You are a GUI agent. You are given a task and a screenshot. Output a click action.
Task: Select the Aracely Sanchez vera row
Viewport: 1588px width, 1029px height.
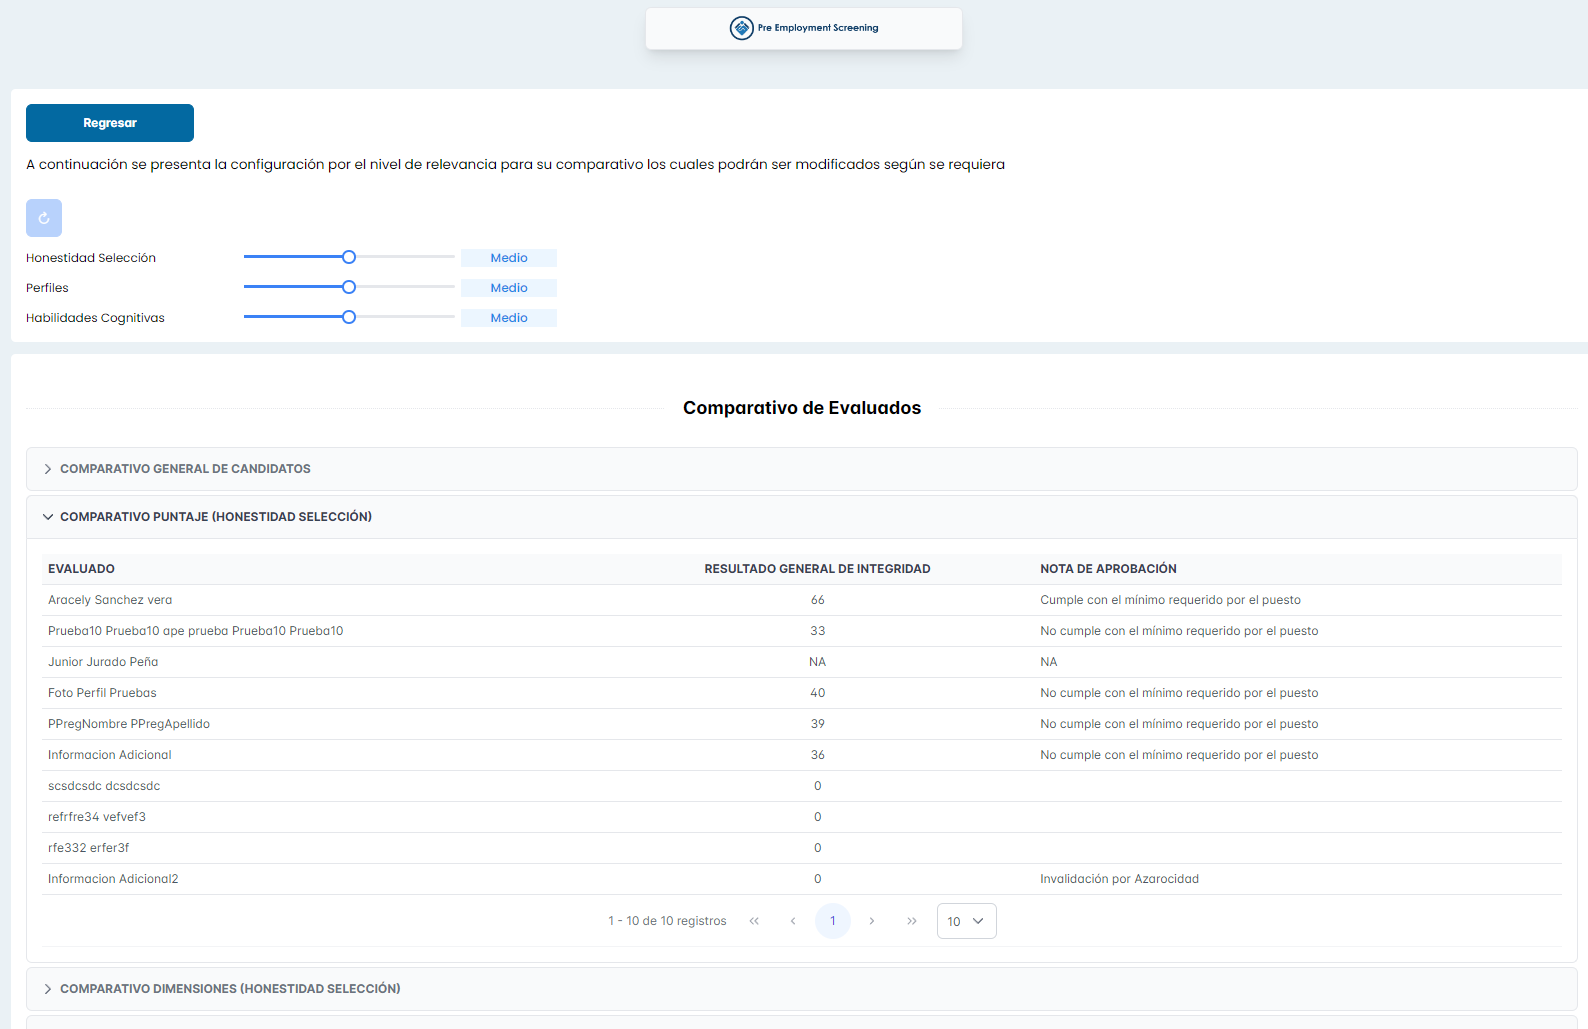click(110, 600)
